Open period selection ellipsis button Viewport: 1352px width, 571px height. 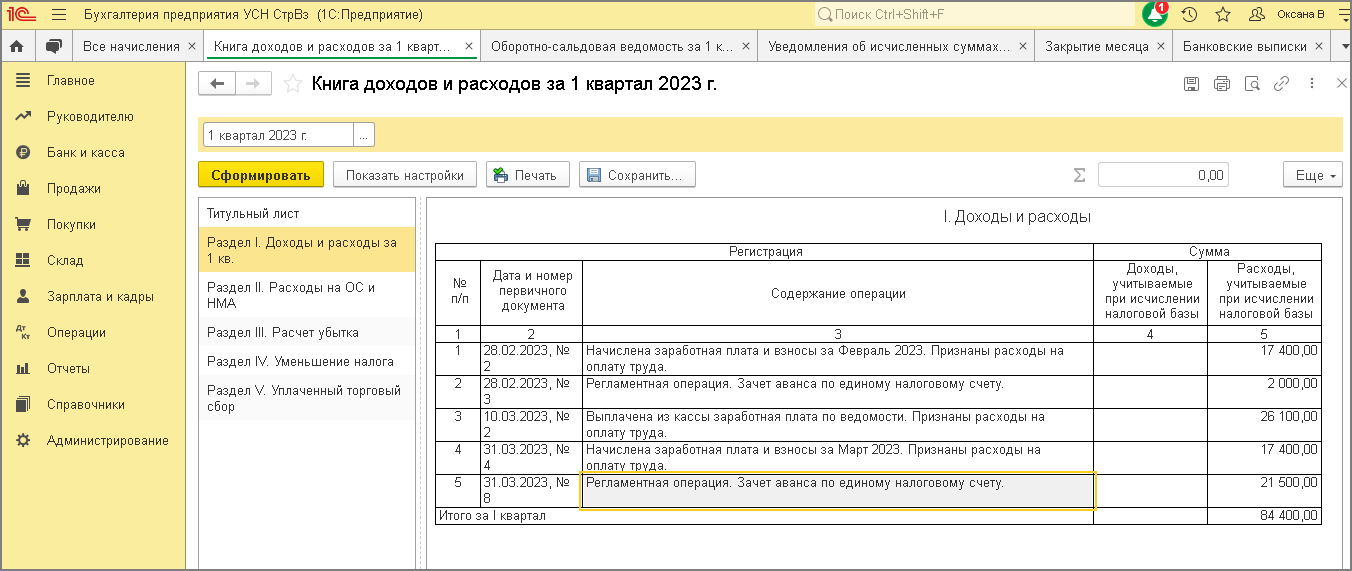[x=364, y=135]
